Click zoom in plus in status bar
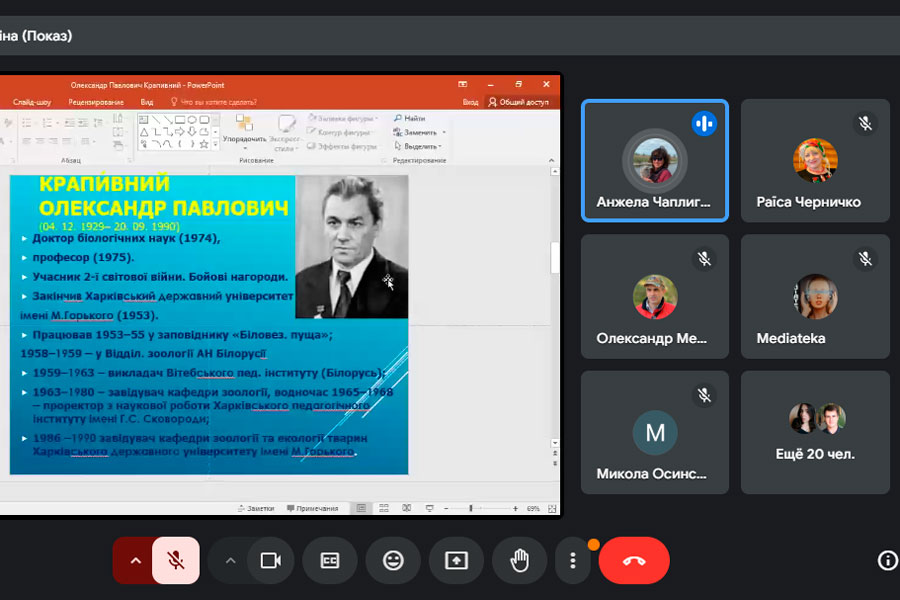 515,508
